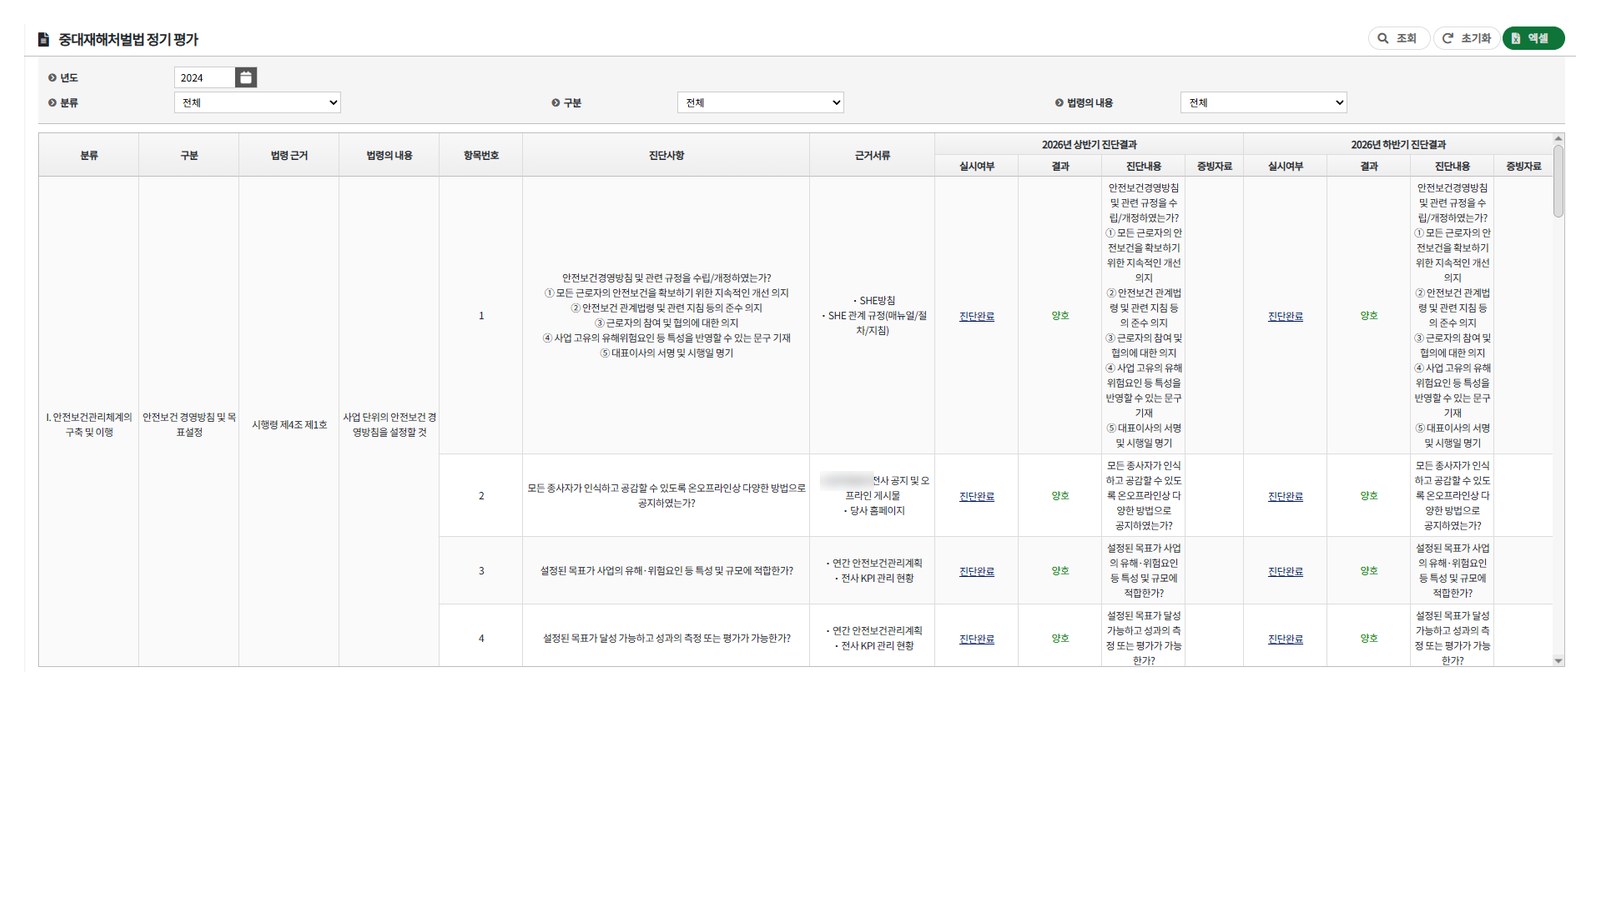The width and height of the screenshot is (1600, 900).
Task: Open 진단완료 link for item 3 상반기
Action: click(x=977, y=571)
